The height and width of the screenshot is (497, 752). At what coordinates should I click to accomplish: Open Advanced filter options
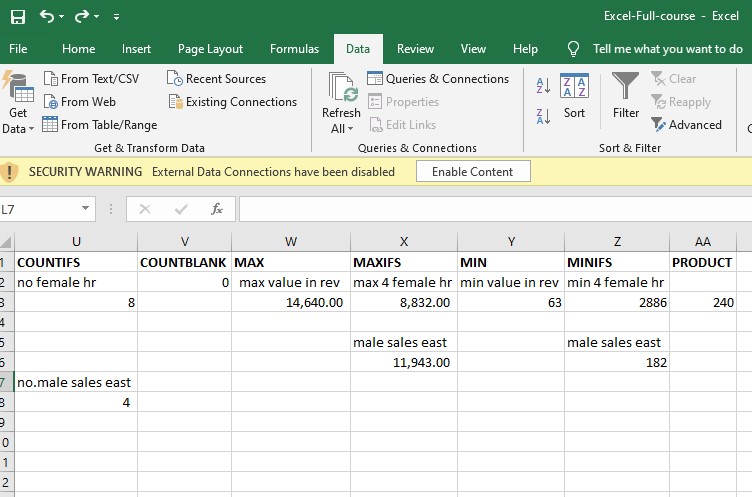pyautogui.click(x=686, y=125)
